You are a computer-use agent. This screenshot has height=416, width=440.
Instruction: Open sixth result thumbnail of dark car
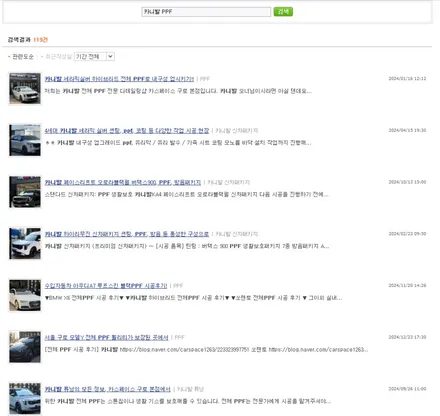pyautogui.click(x=25, y=347)
